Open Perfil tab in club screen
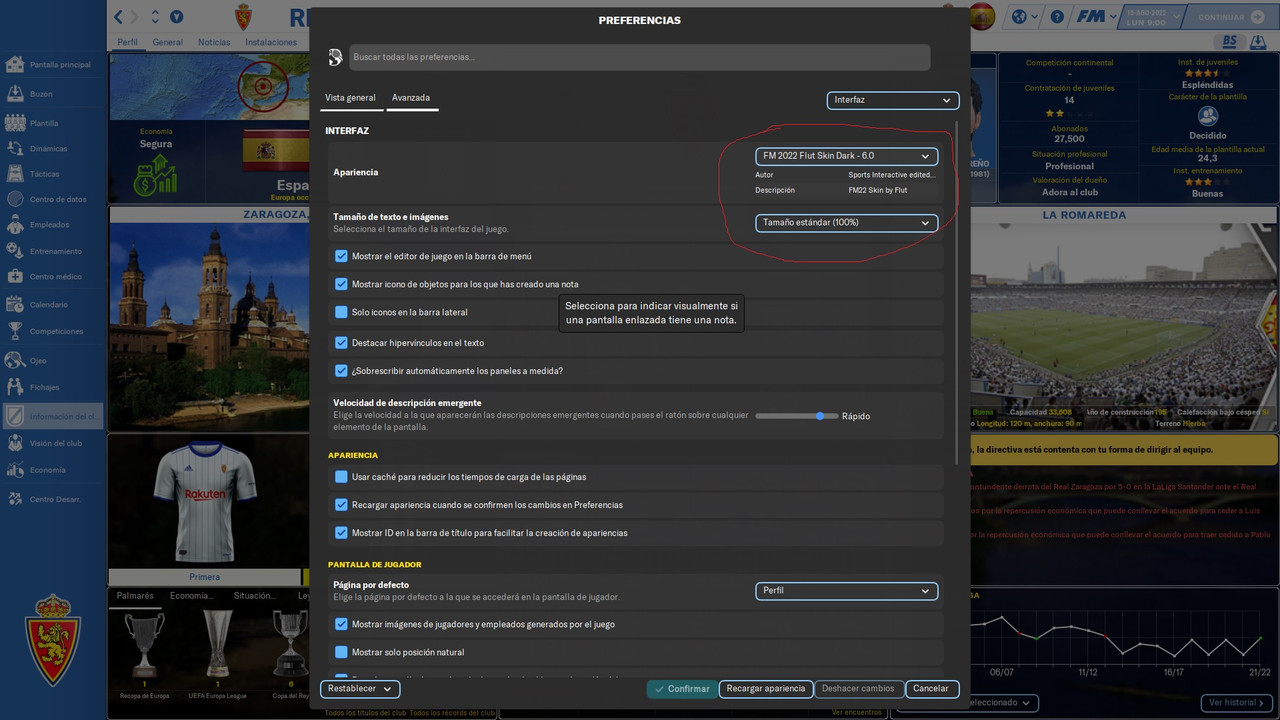 pyautogui.click(x=127, y=42)
